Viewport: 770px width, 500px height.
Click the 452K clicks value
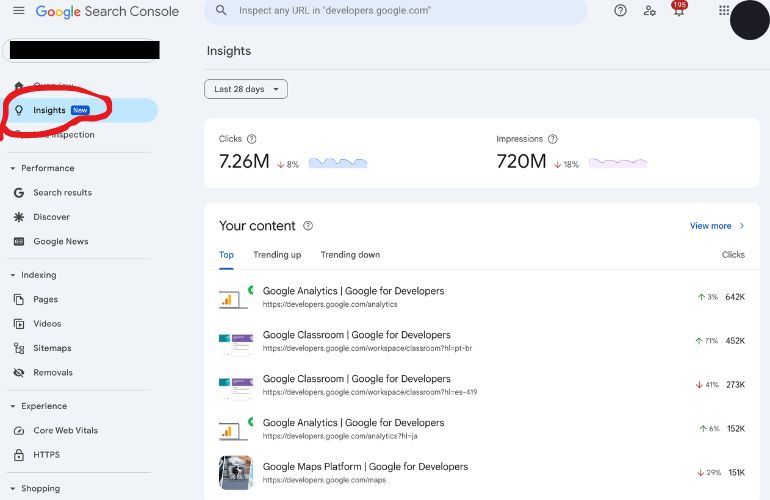[735, 341]
